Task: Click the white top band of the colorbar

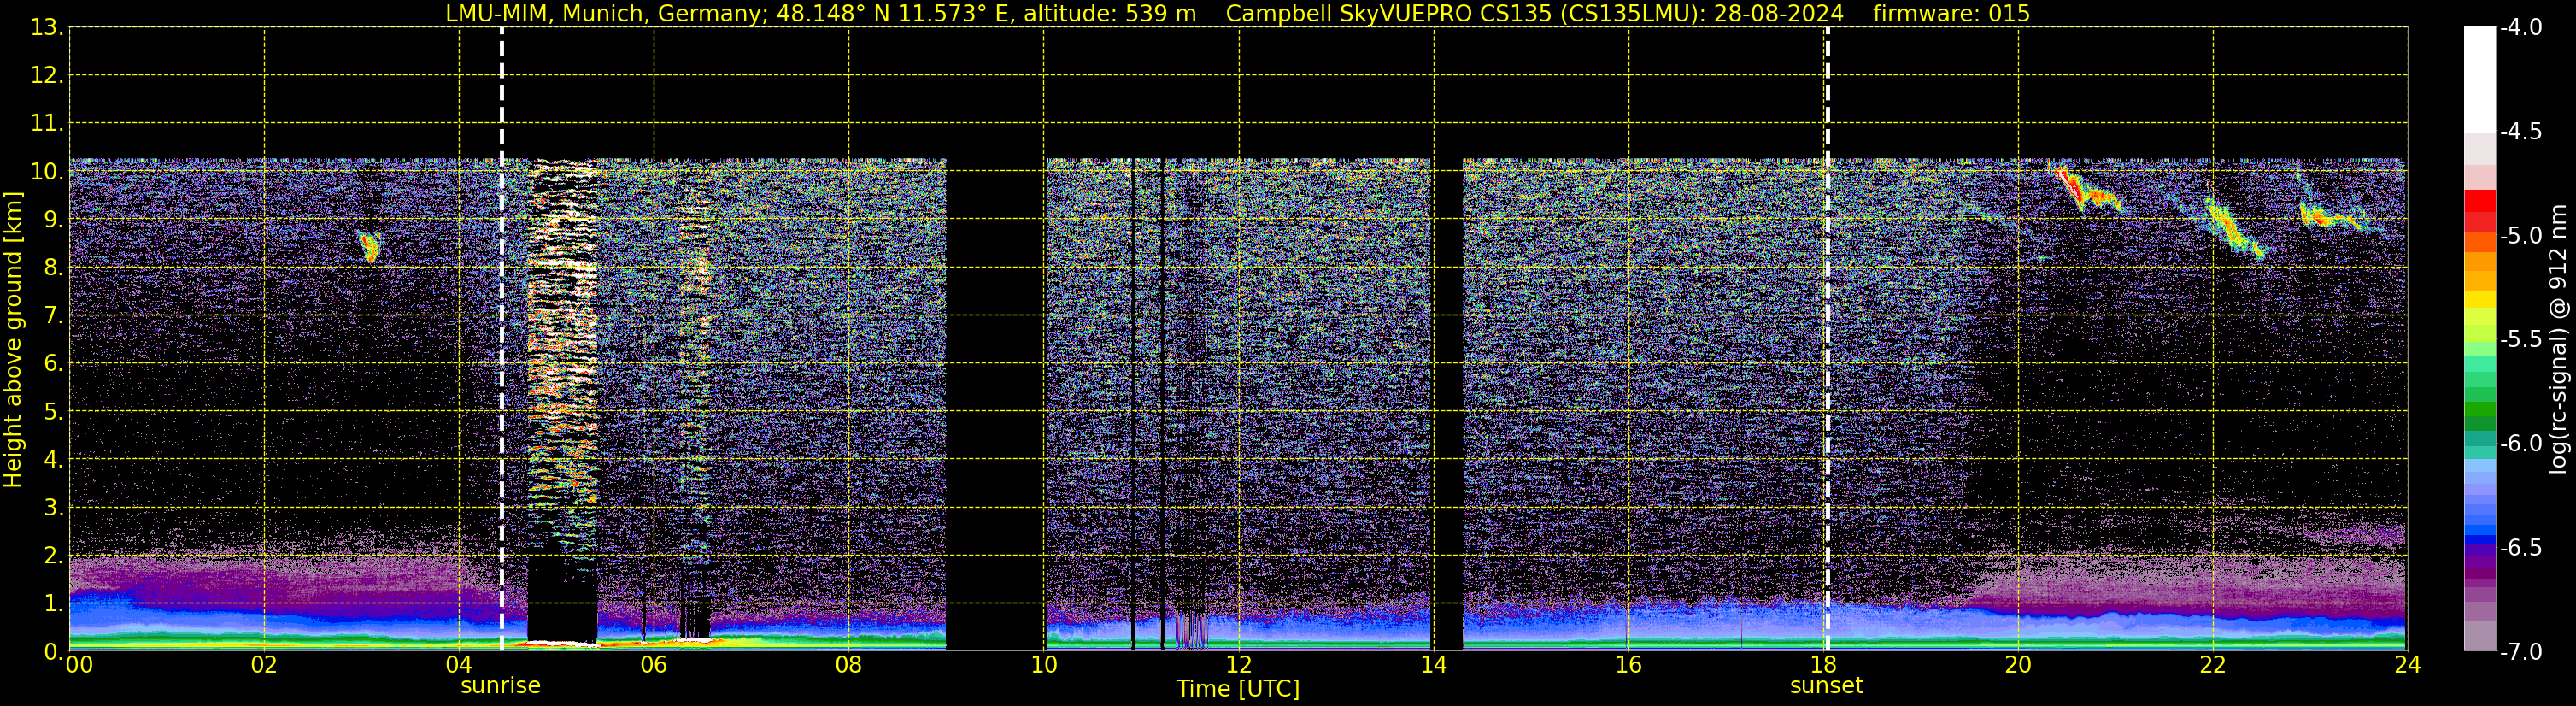Action: pos(2480,80)
